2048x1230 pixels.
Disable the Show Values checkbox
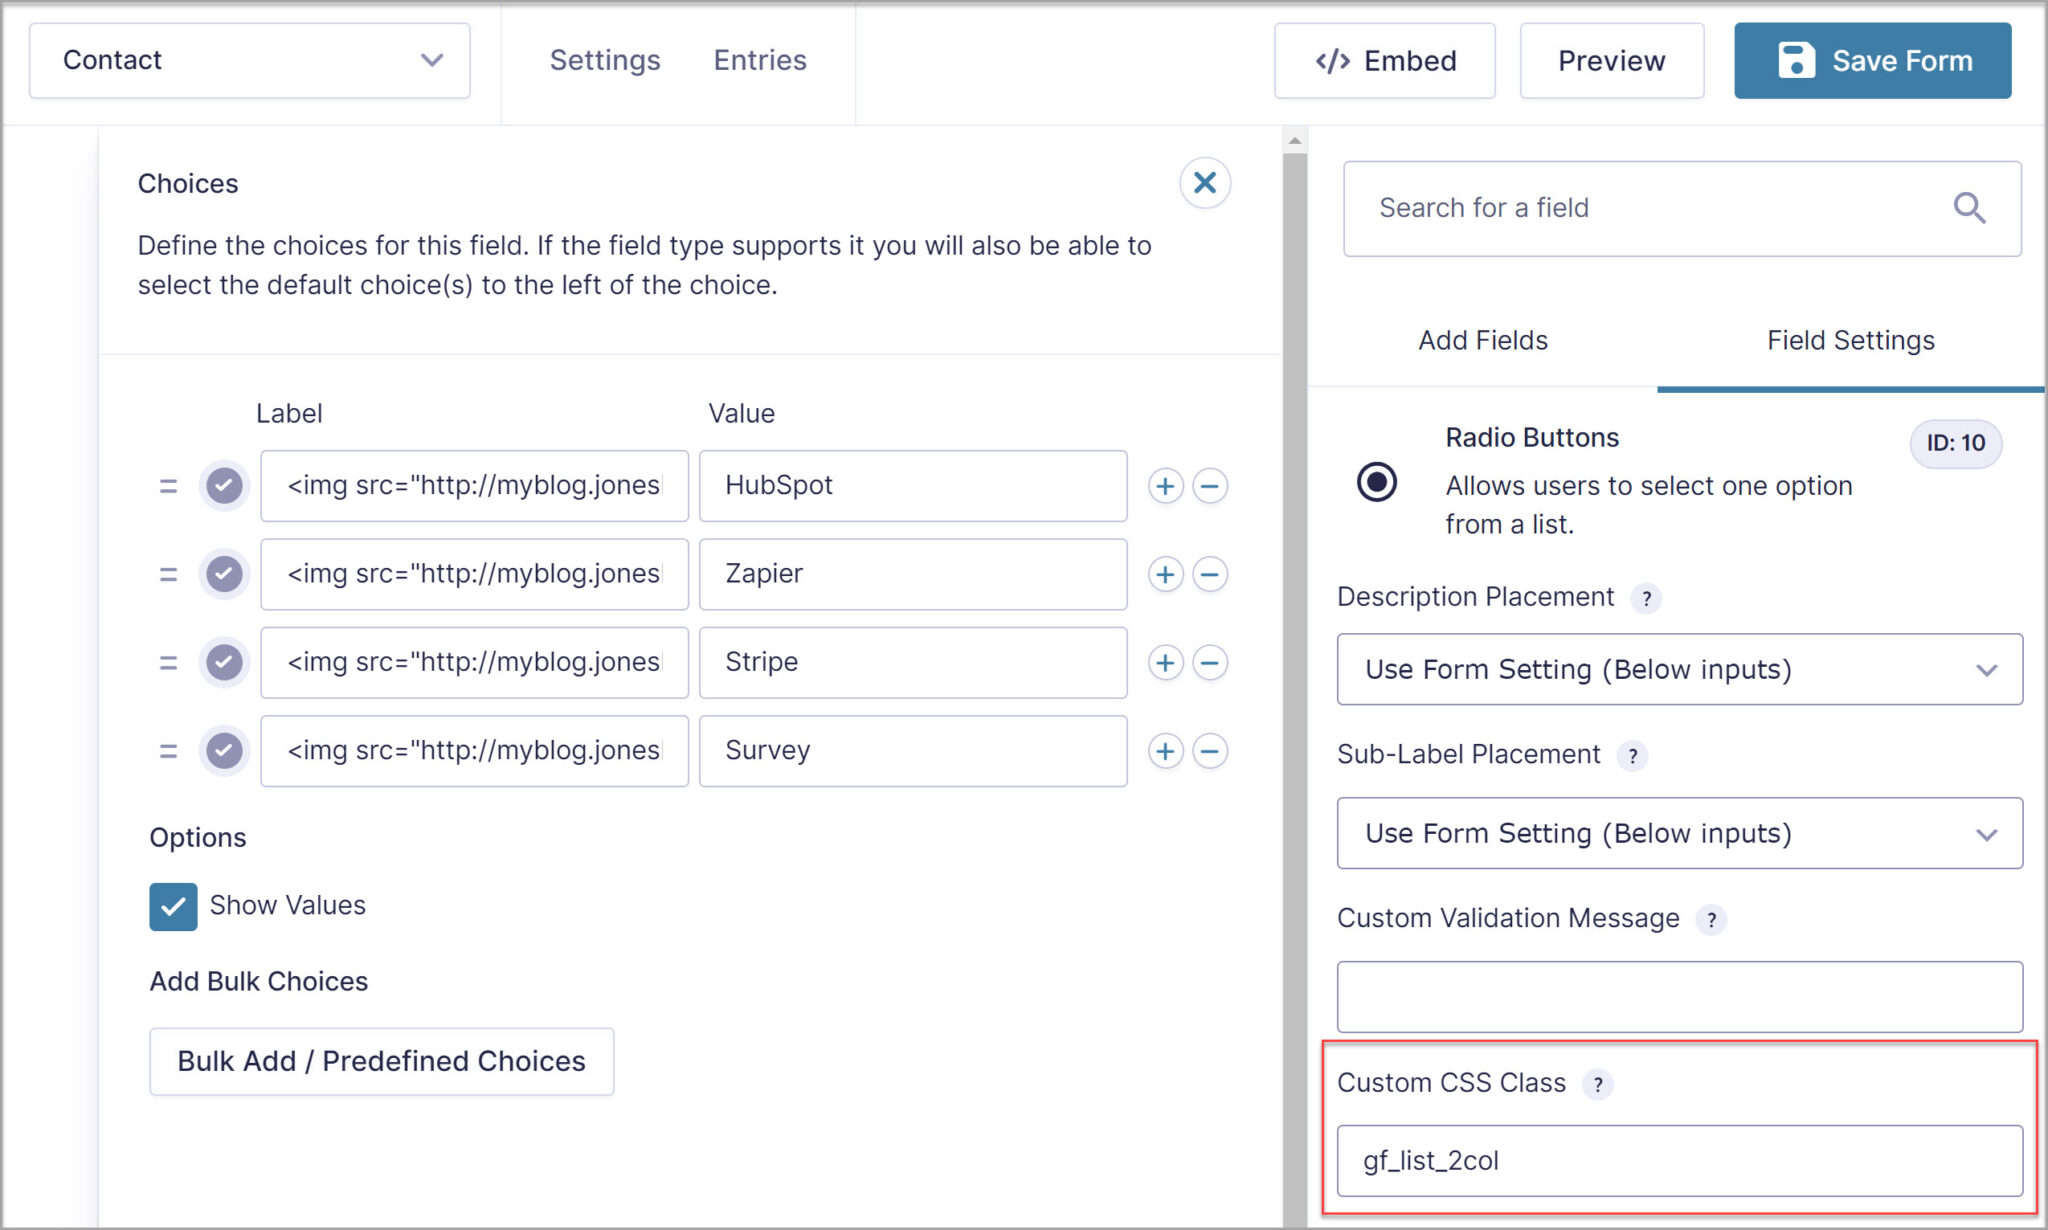(x=172, y=906)
